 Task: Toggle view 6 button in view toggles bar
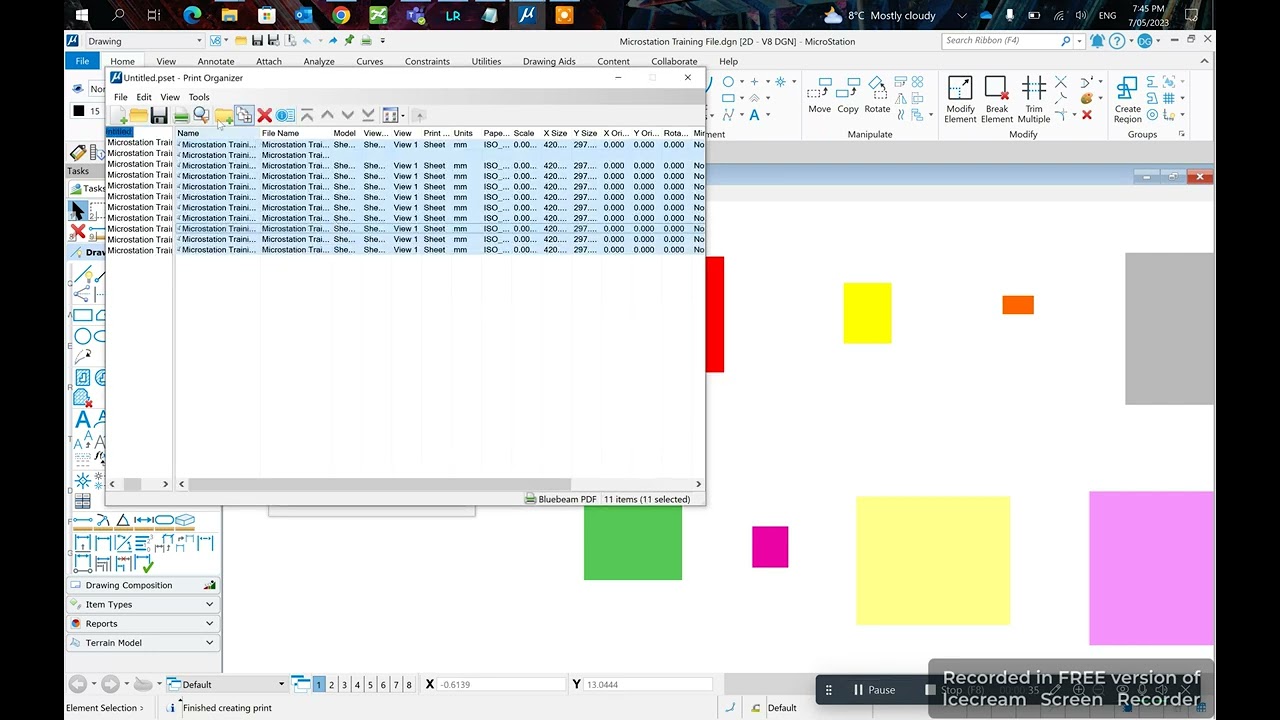(x=383, y=685)
